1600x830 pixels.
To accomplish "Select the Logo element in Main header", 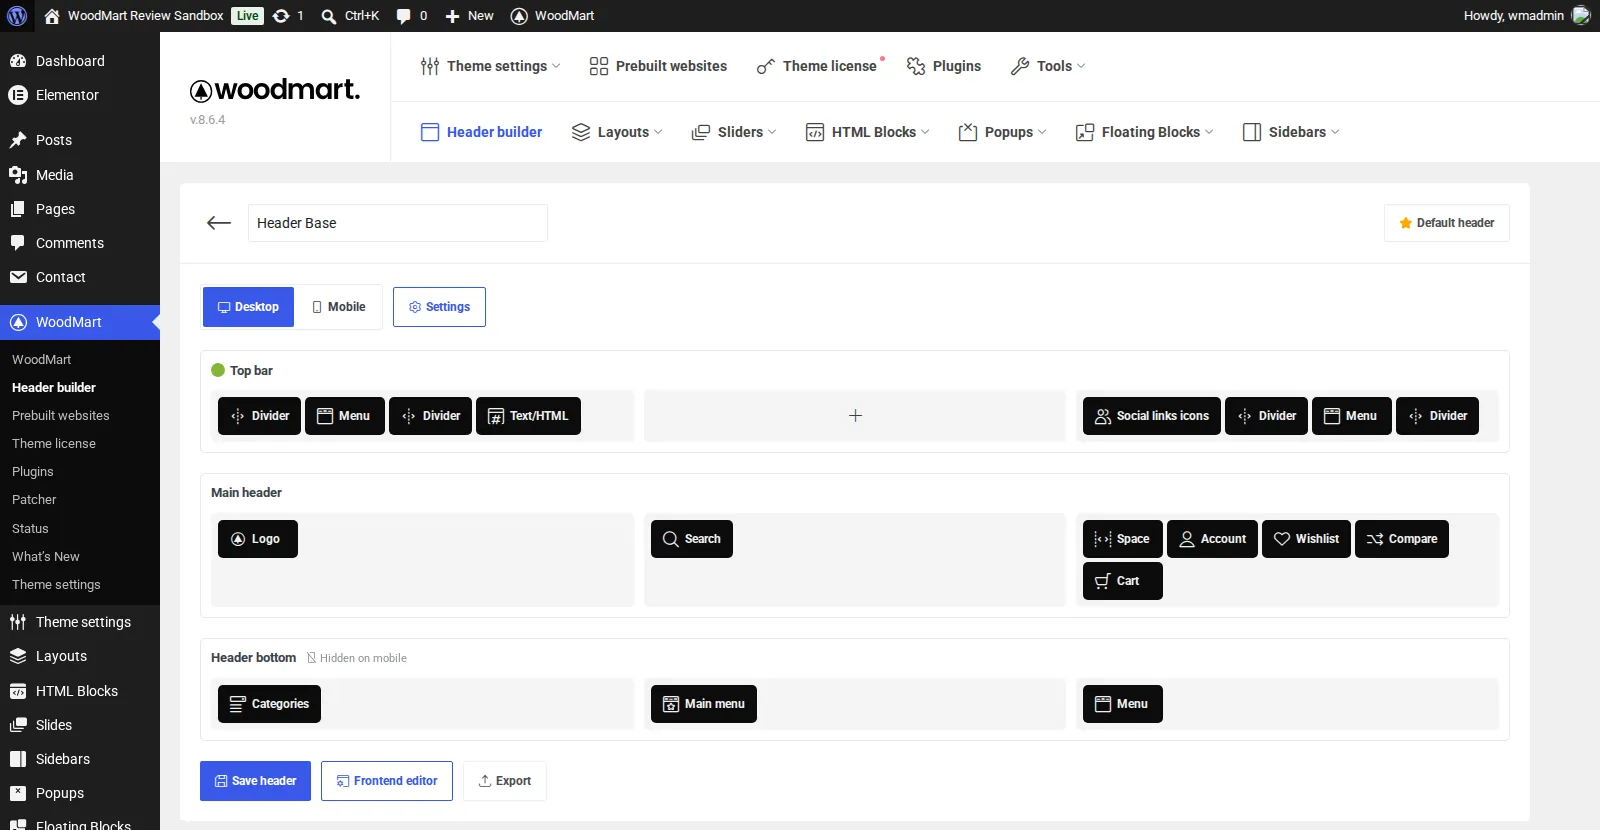I will click(258, 539).
